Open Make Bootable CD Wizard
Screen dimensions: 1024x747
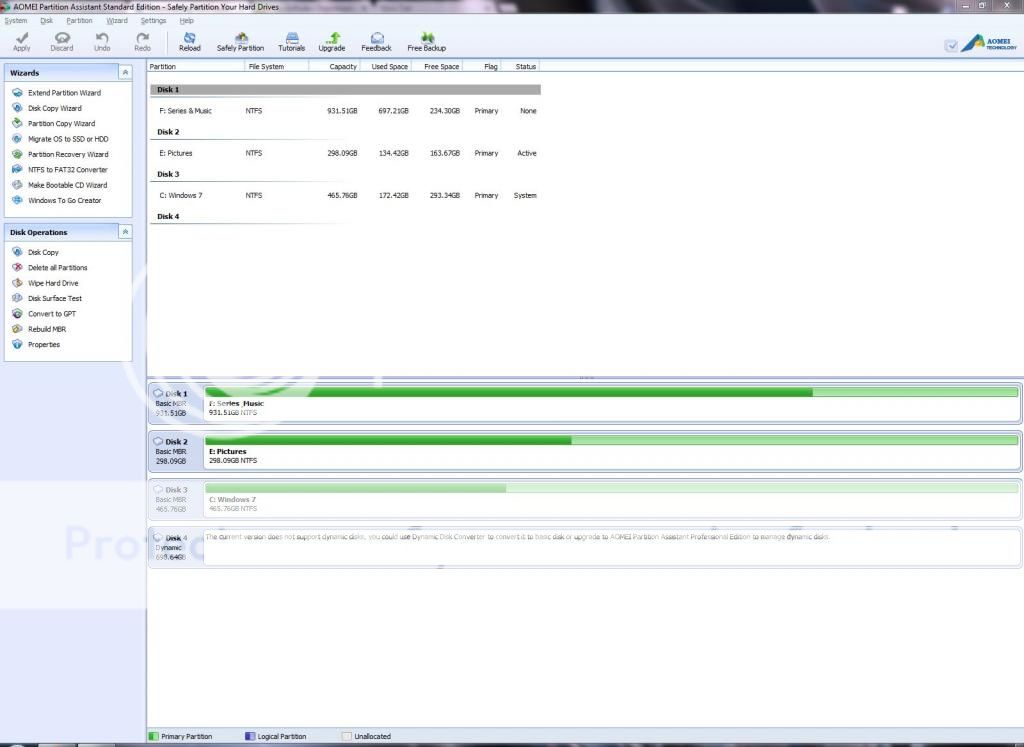[59, 185]
